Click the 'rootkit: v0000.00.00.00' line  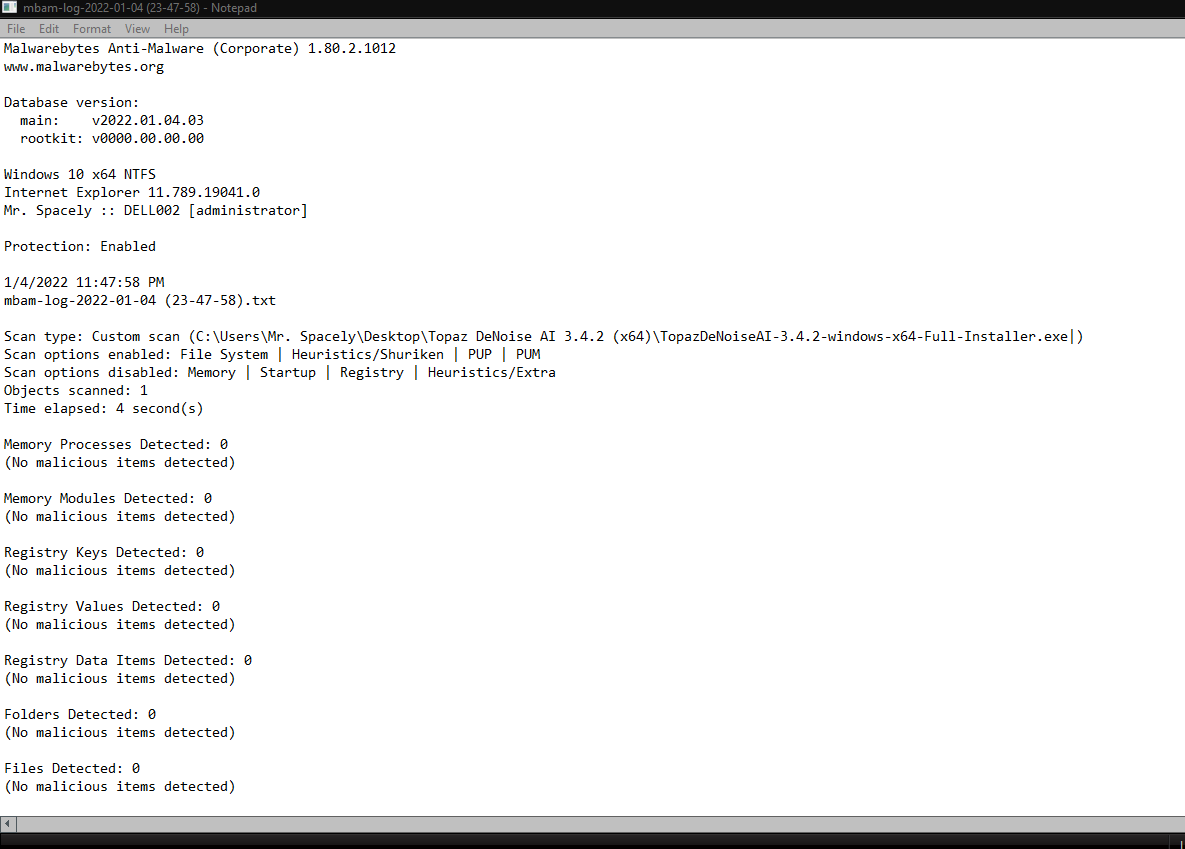[112, 138]
